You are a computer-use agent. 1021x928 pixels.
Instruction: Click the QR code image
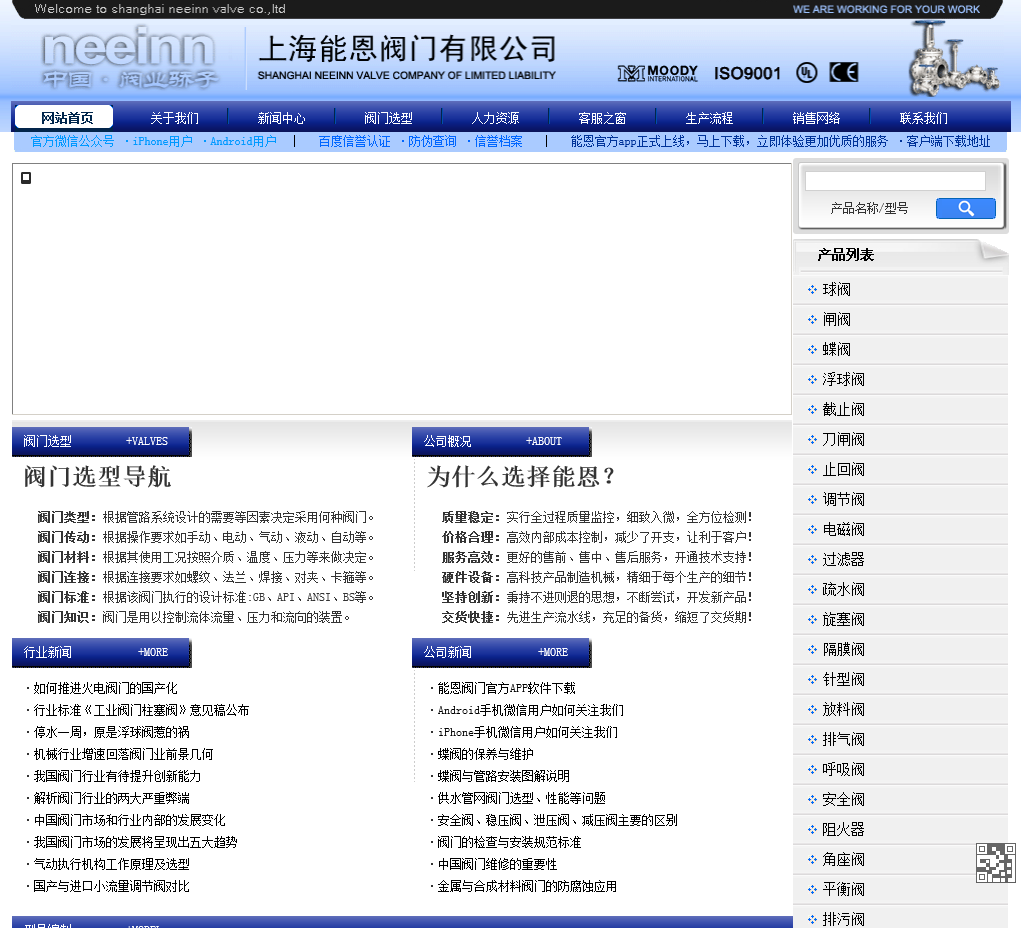click(x=996, y=863)
